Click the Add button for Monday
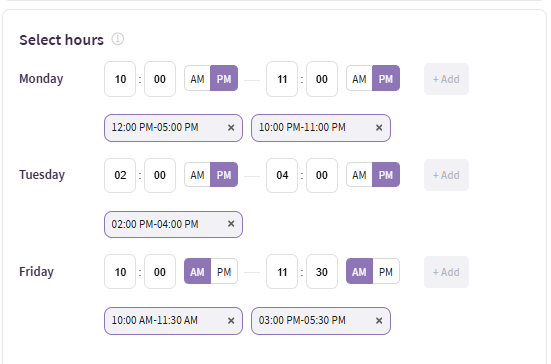Image resolution: width=551 pixels, height=364 pixels. coord(446,79)
